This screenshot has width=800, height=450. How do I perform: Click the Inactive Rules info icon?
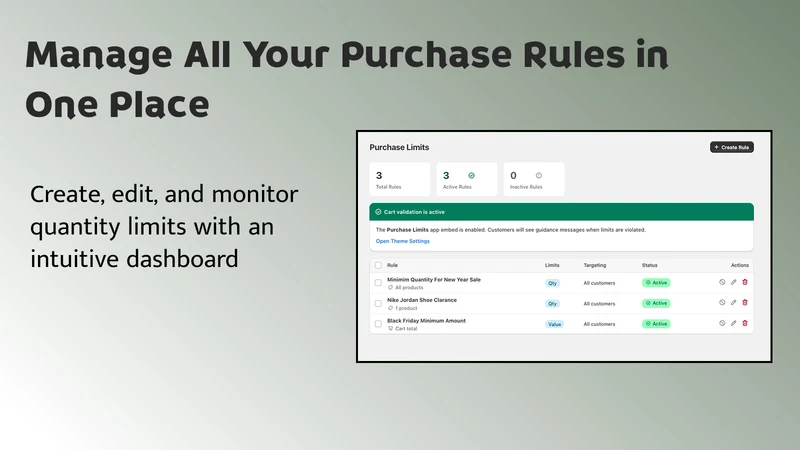click(539, 176)
